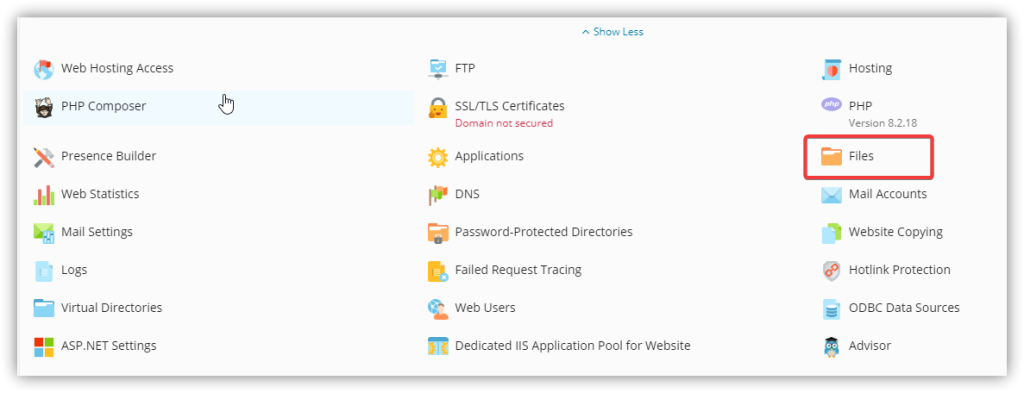Select the SSL/TLS Certificates link
Screen dimensions: 1024x393
point(510,106)
